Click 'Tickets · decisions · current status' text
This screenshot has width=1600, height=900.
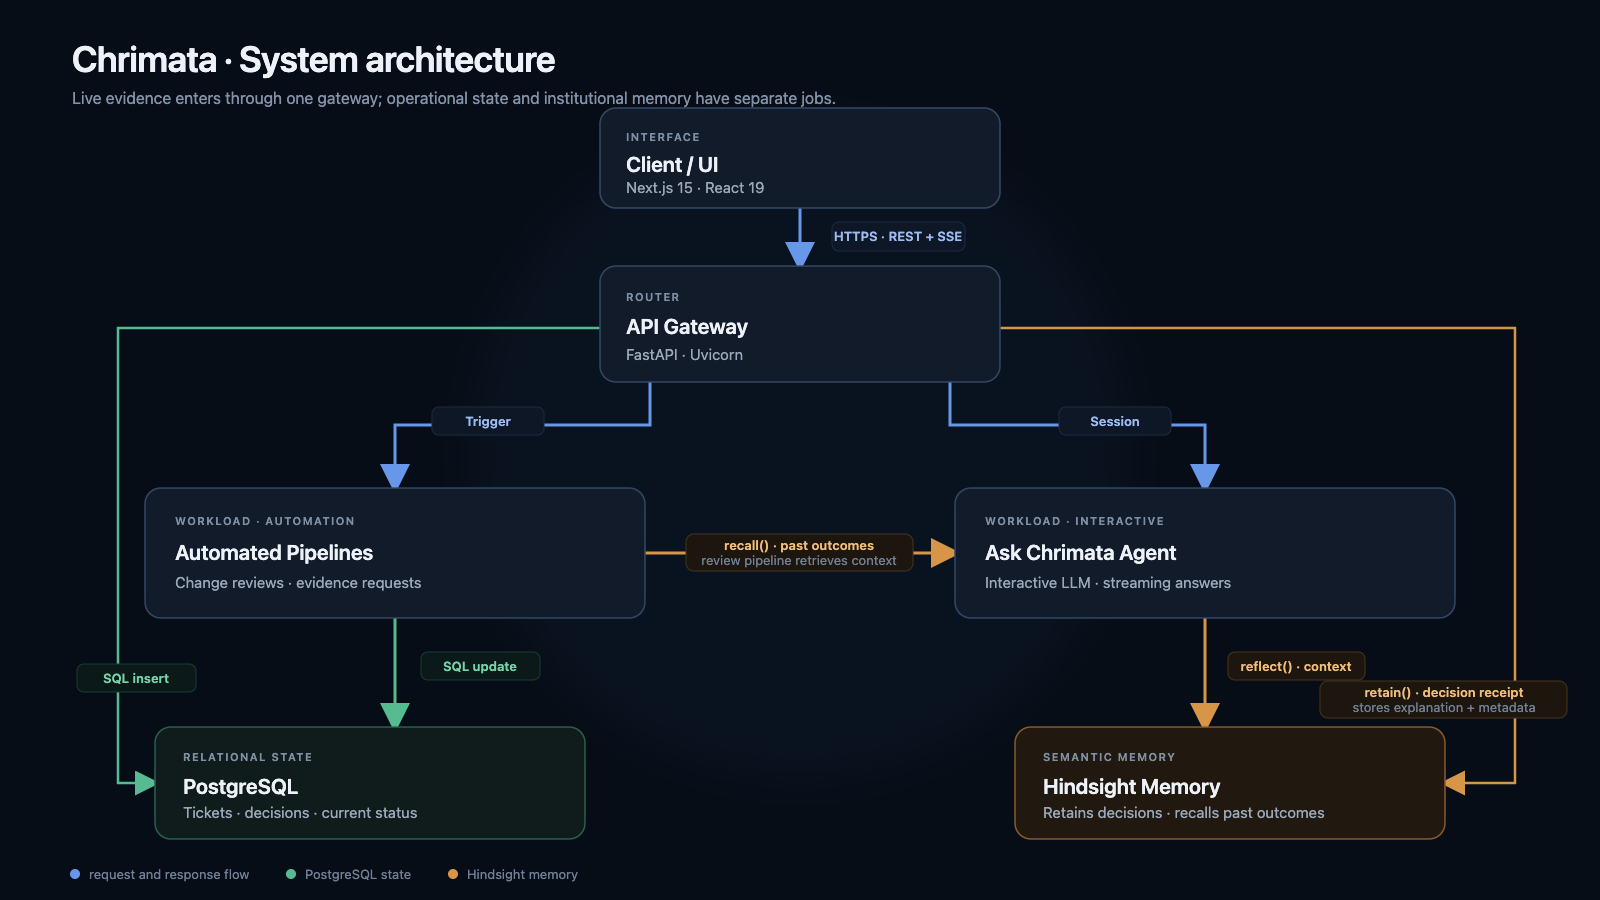point(300,813)
